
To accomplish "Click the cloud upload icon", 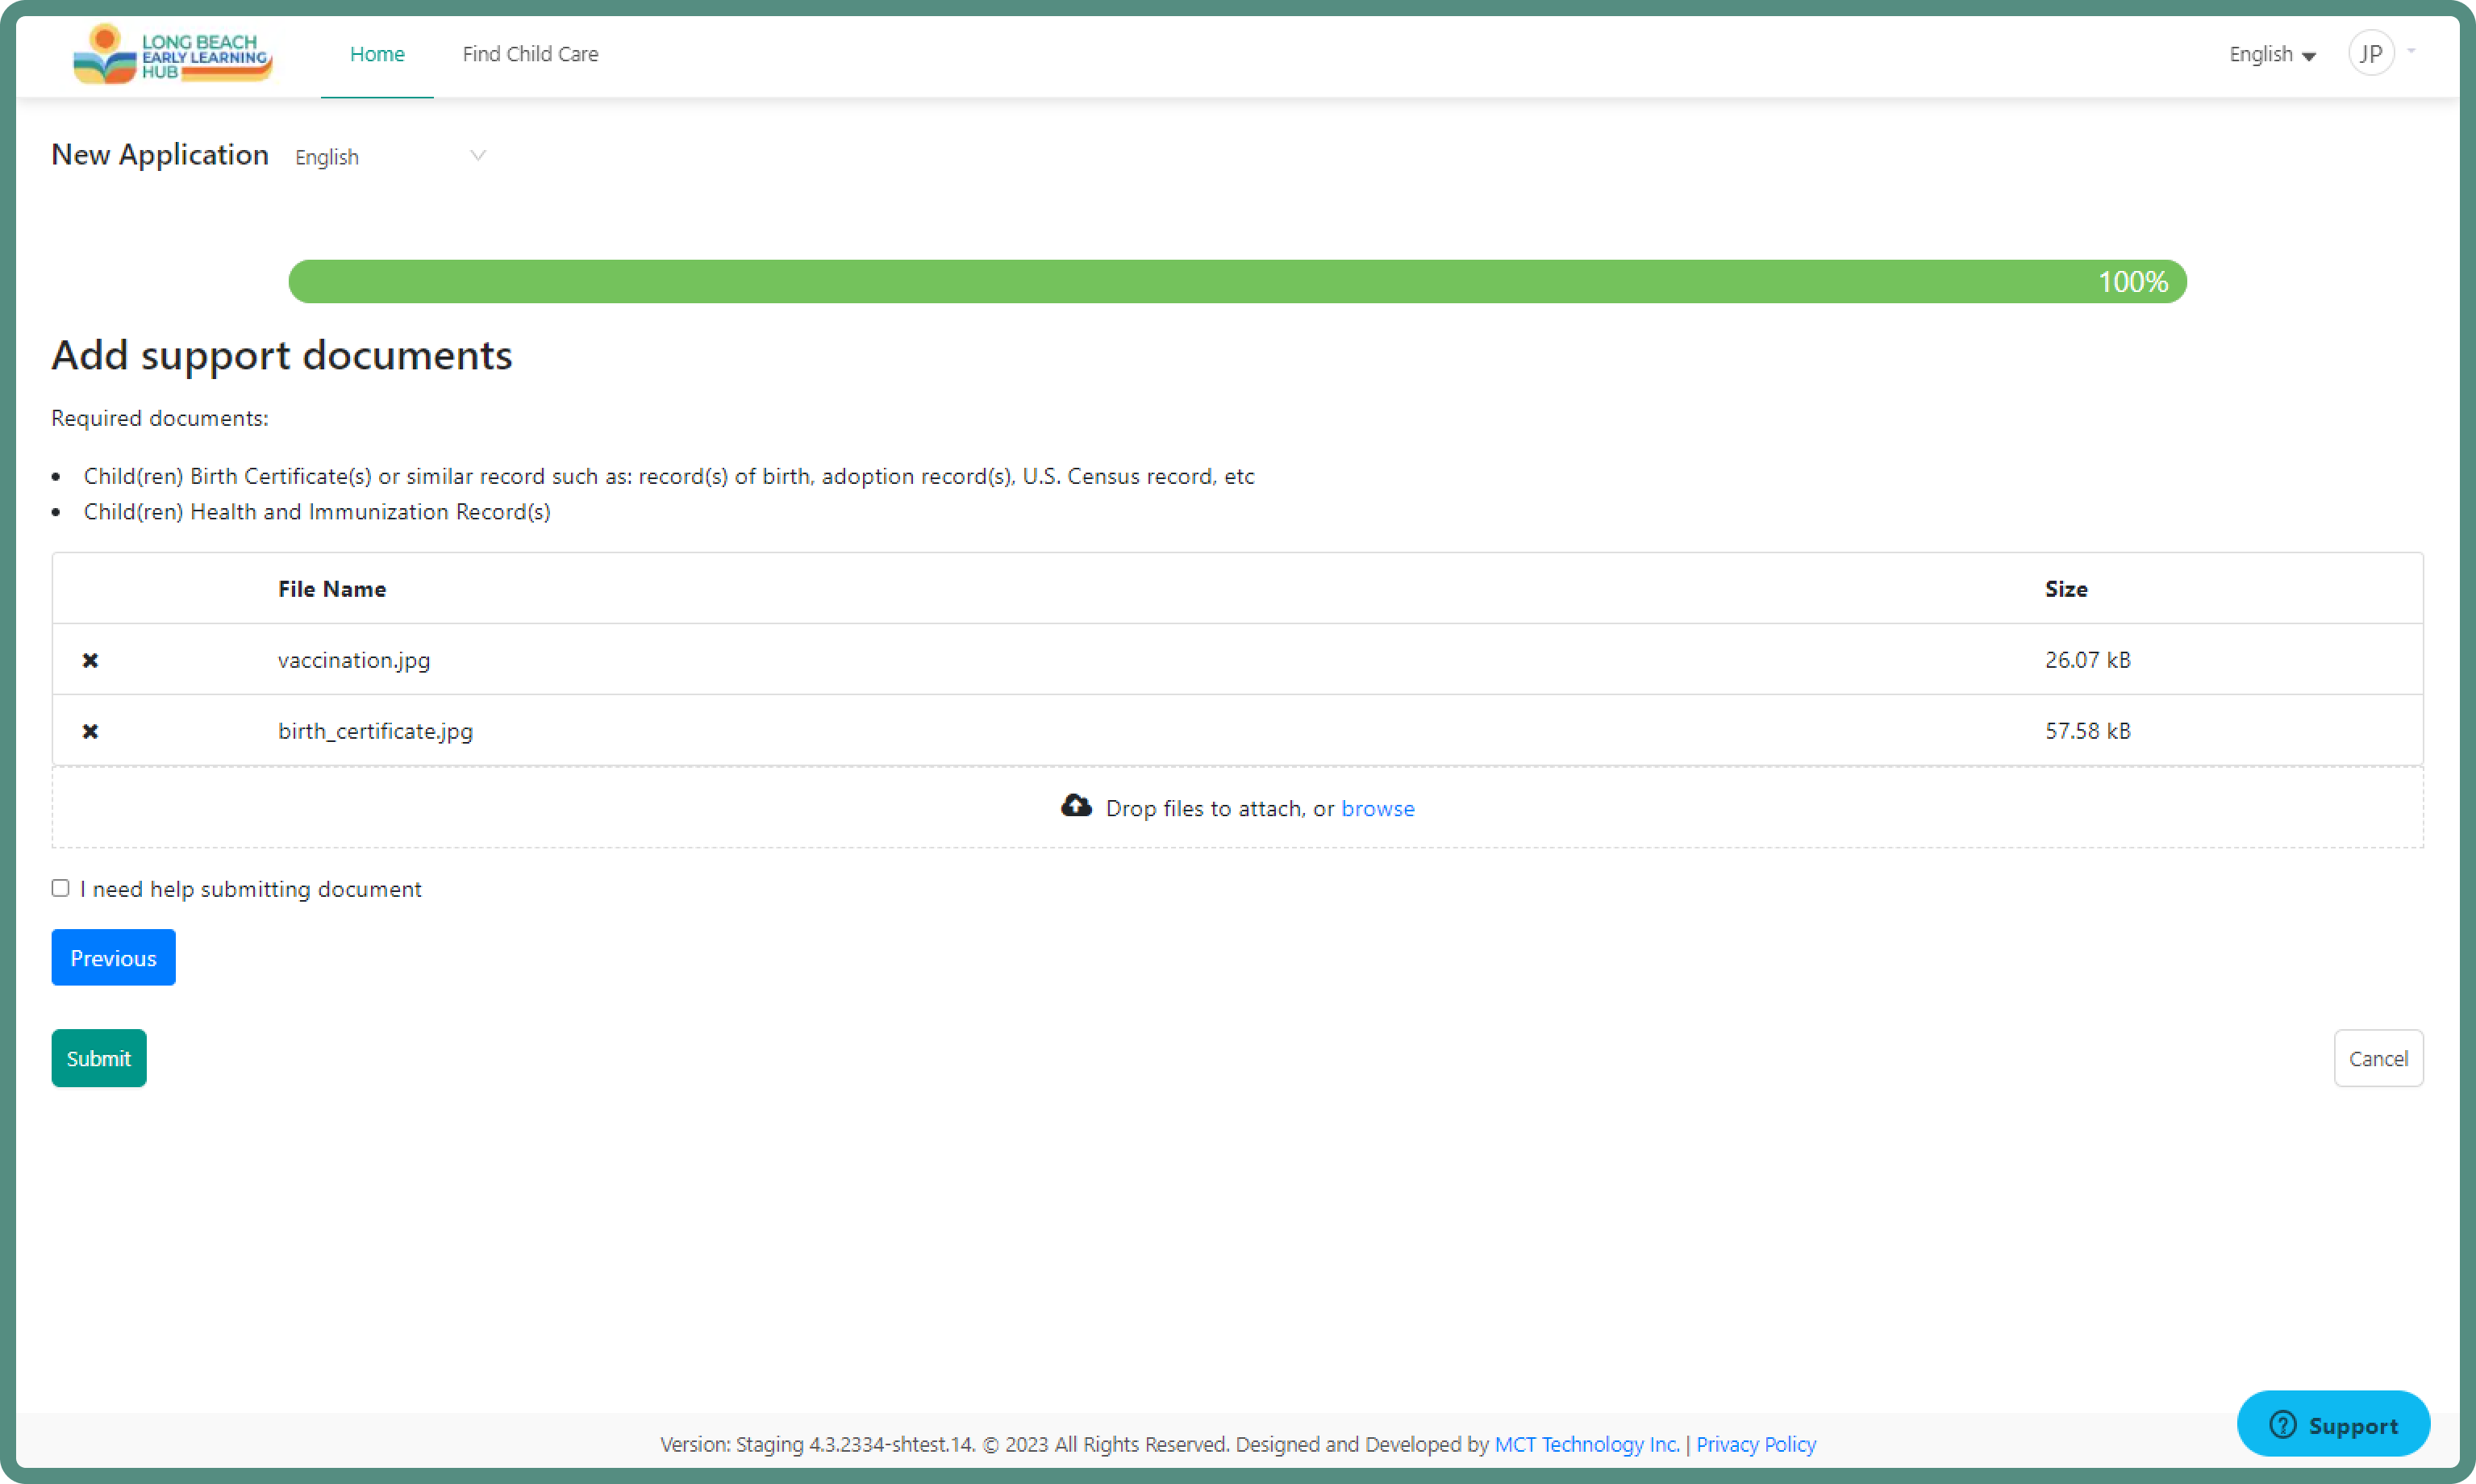I will click(1076, 806).
